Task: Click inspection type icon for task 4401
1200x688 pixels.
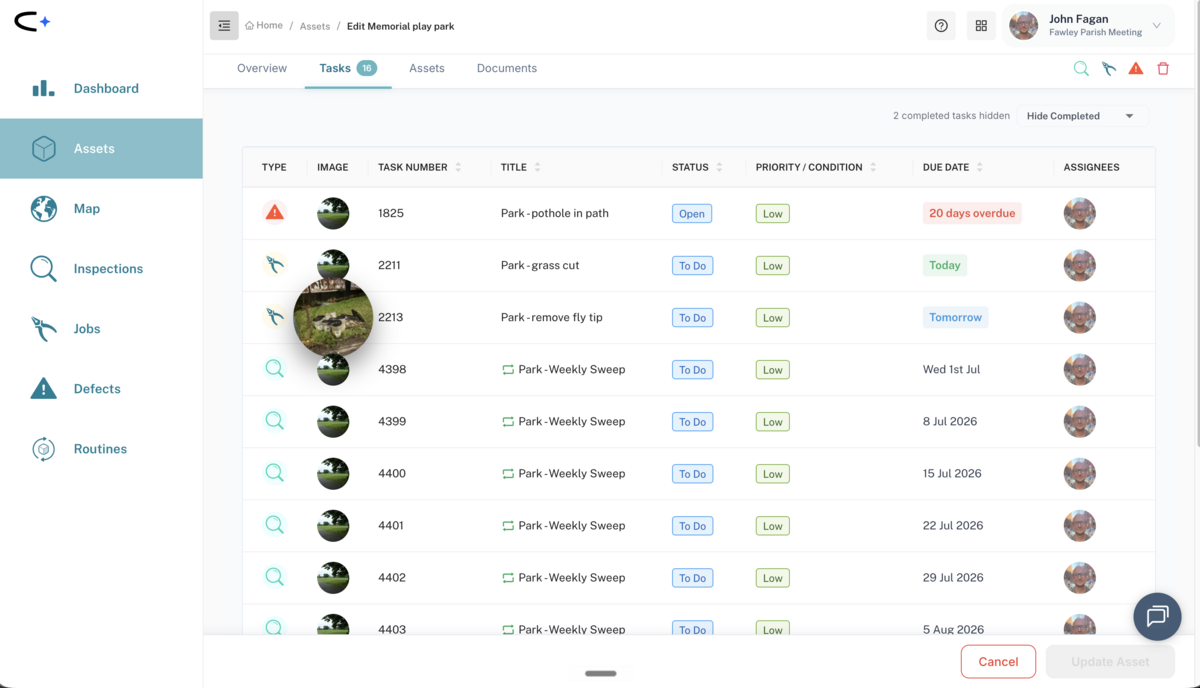Action: tap(274, 525)
